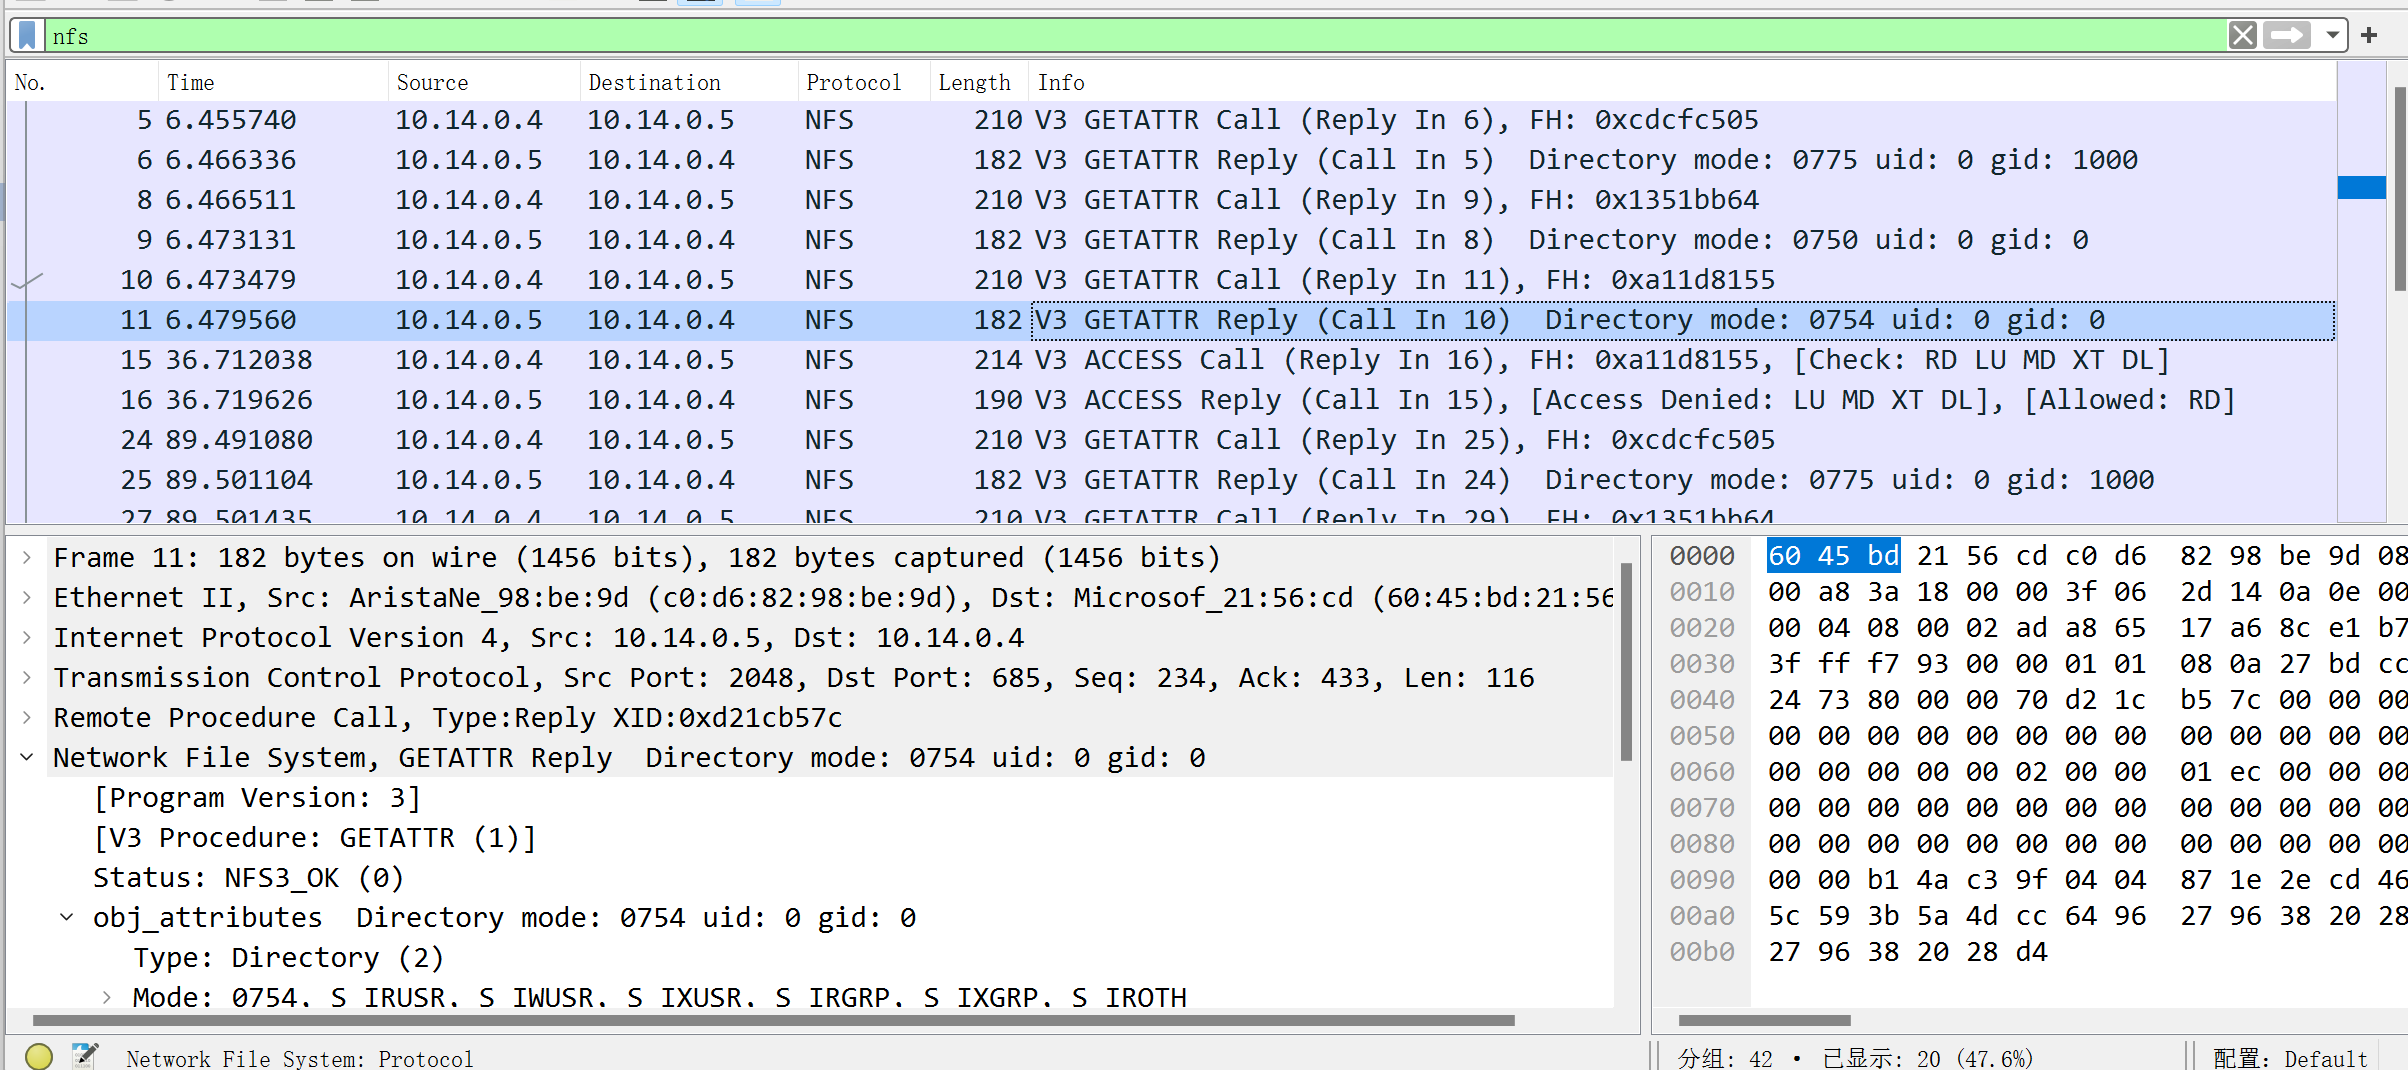The width and height of the screenshot is (2408, 1070).
Task: Select the Status: NFS3_OK line
Action: (249, 878)
